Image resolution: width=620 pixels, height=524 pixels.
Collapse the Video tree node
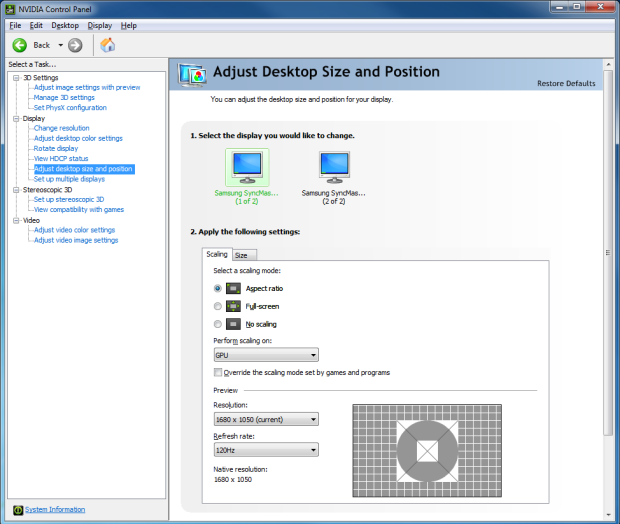coord(16,220)
